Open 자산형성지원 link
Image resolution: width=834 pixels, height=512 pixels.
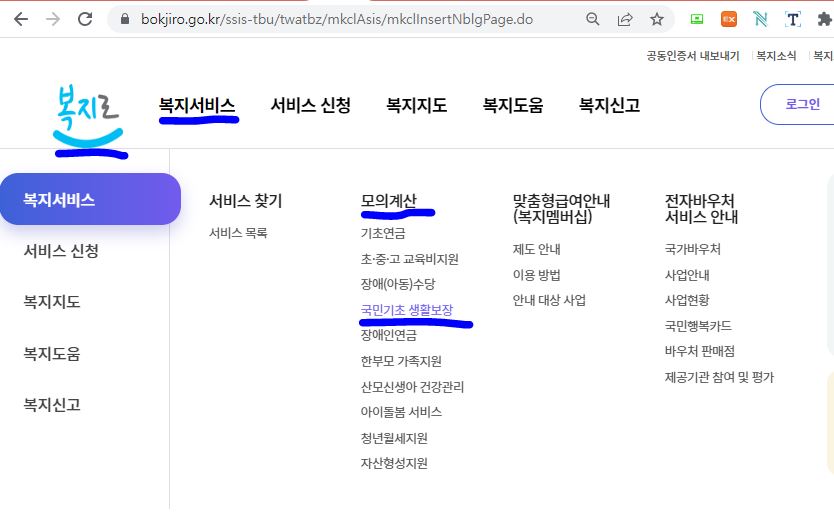tap(394, 463)
